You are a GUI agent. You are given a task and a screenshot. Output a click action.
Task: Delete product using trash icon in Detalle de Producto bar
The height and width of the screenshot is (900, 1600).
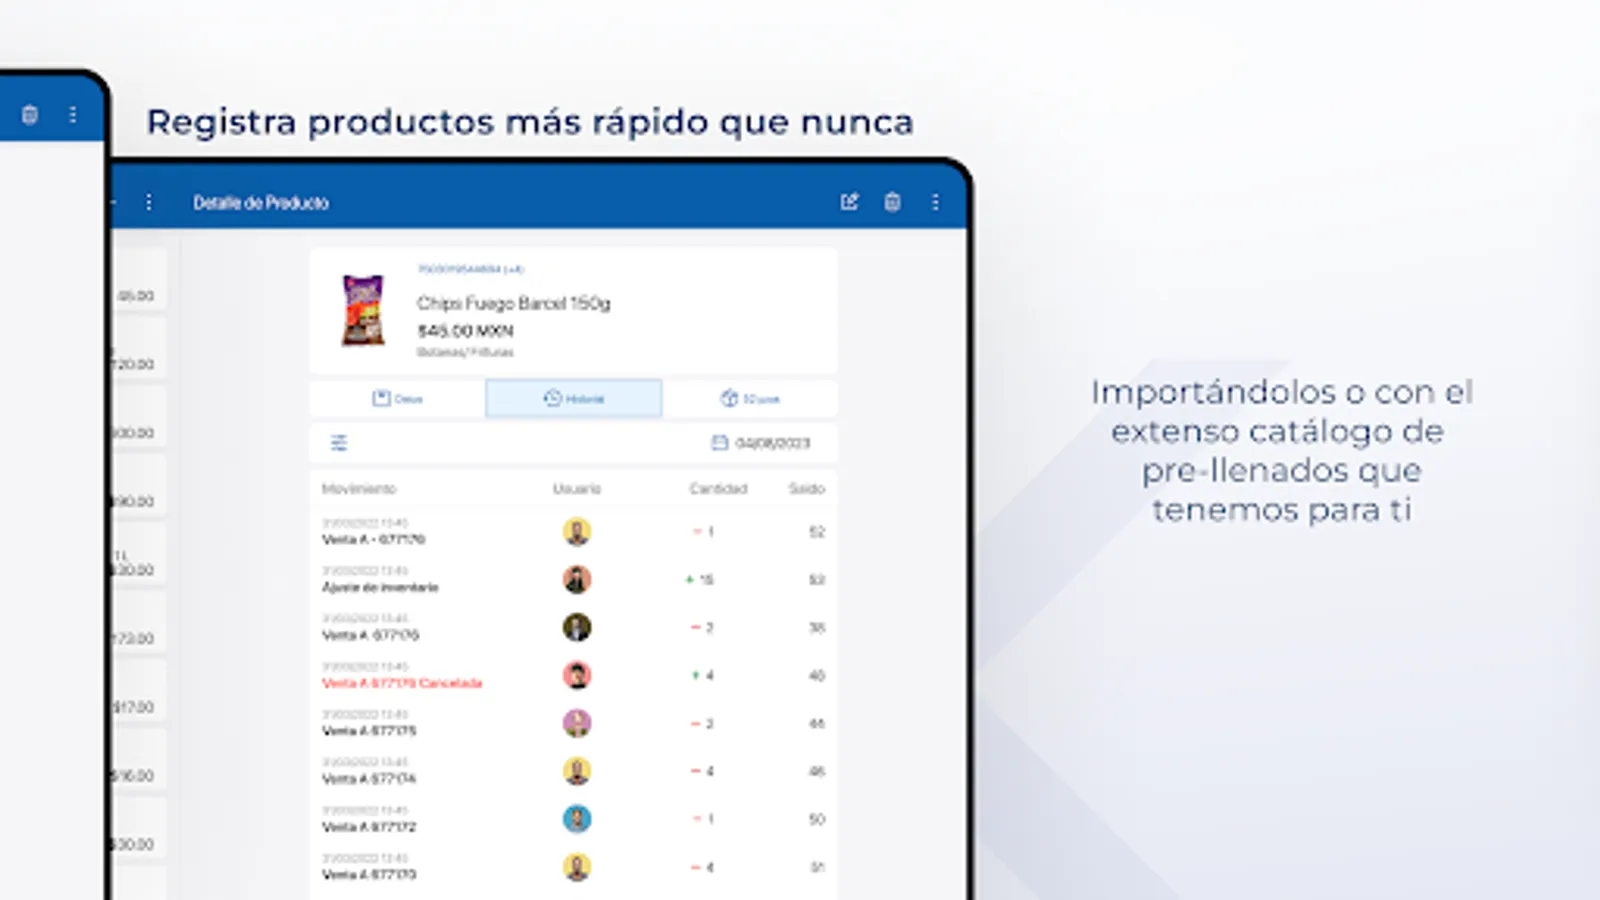coord(892,202)
